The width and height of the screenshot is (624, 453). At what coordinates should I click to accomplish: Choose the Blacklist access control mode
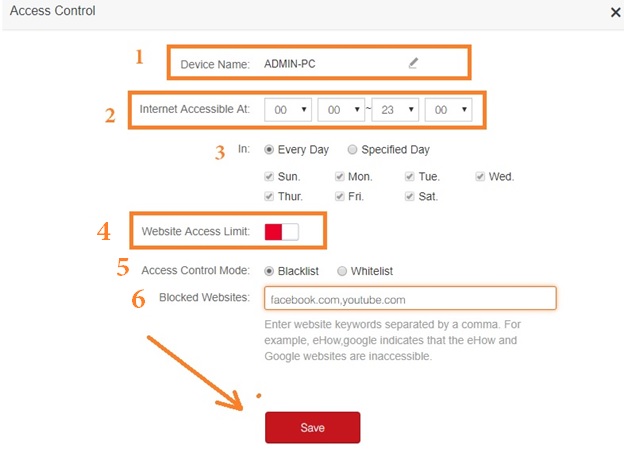pos(269,270)
